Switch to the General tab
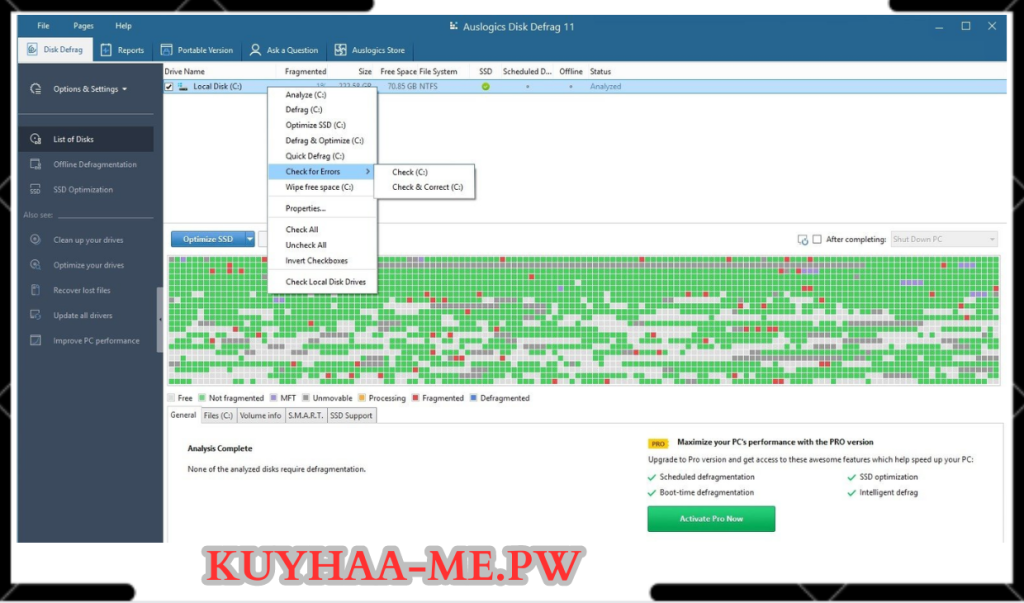Image resolution: width=1024 pixels, height=603 pixels. (x=183, y=415)
